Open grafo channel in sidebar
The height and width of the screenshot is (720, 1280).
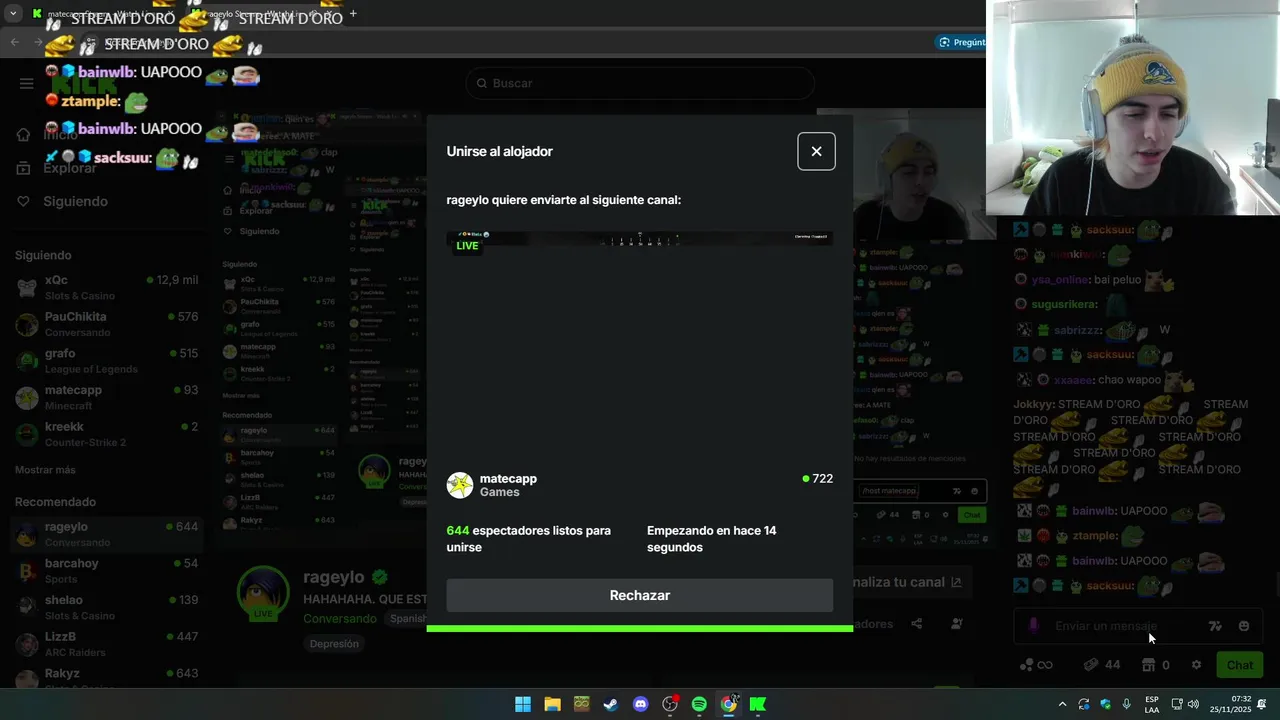coord(106,361)
